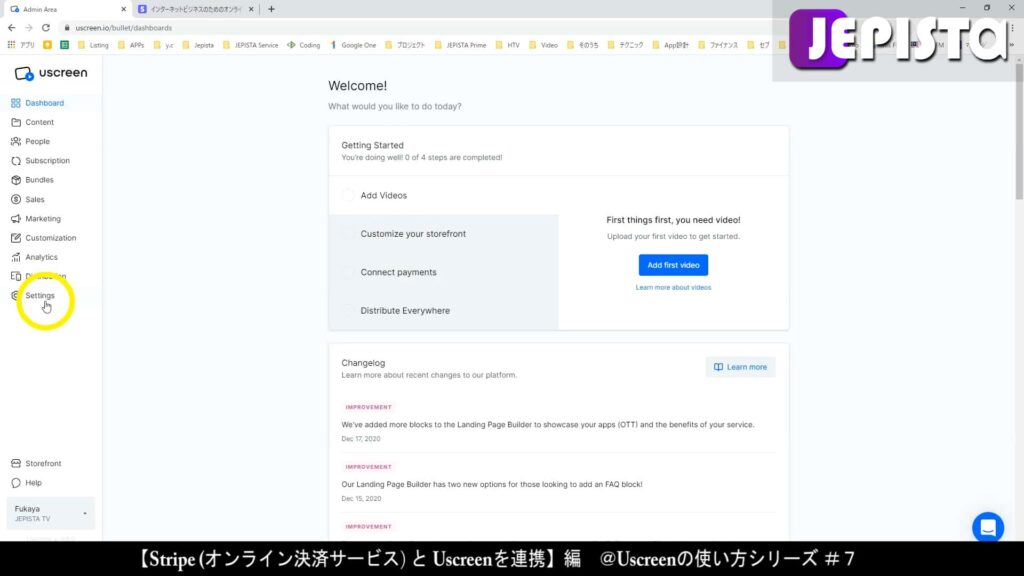Open the Google One bookmark
This screenshot has height=576, width=1024.
tap(353, 45)
